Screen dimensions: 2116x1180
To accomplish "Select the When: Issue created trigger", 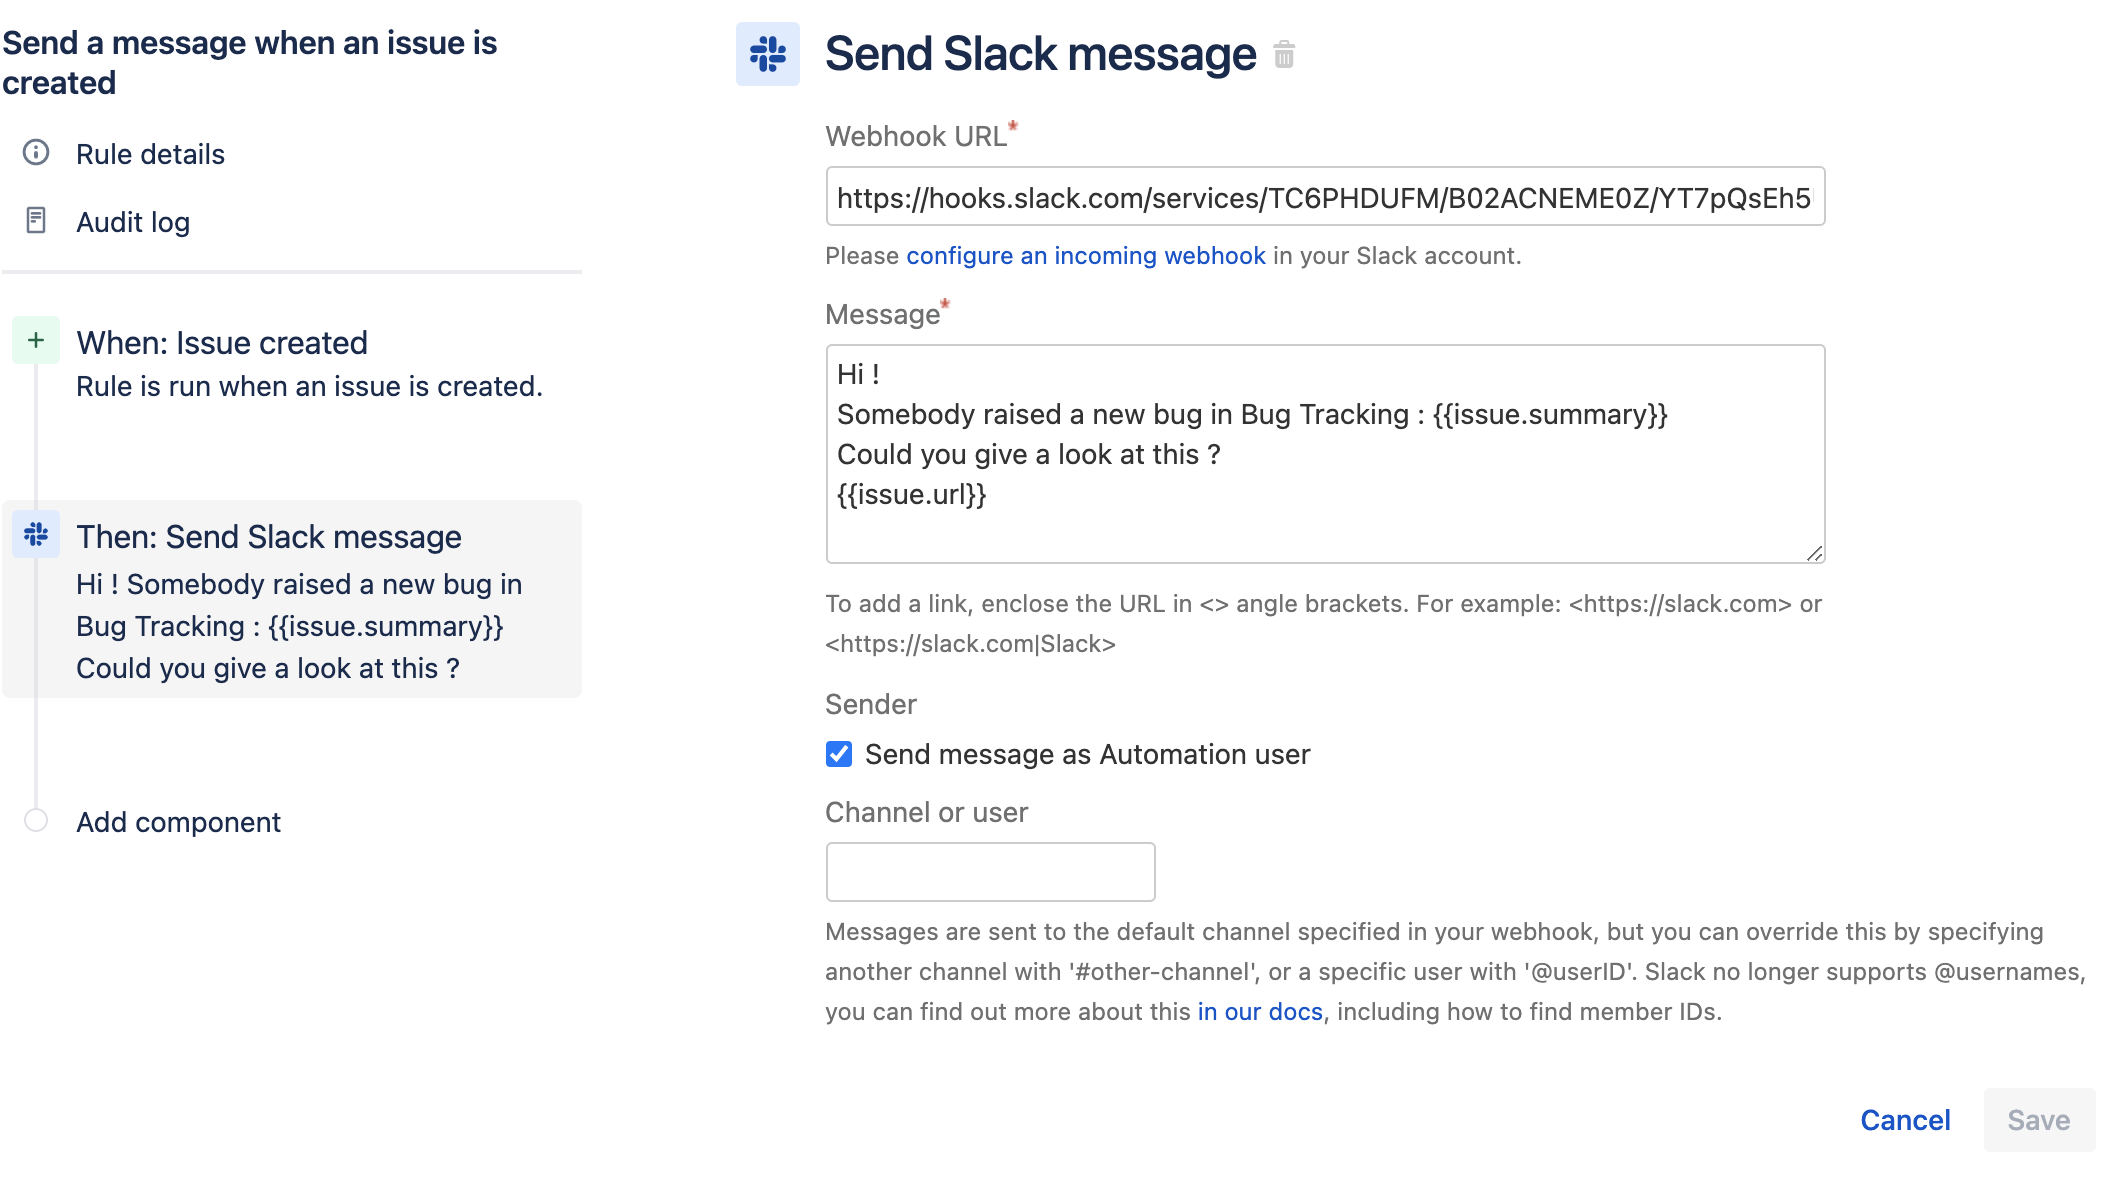I will [221, 342].
